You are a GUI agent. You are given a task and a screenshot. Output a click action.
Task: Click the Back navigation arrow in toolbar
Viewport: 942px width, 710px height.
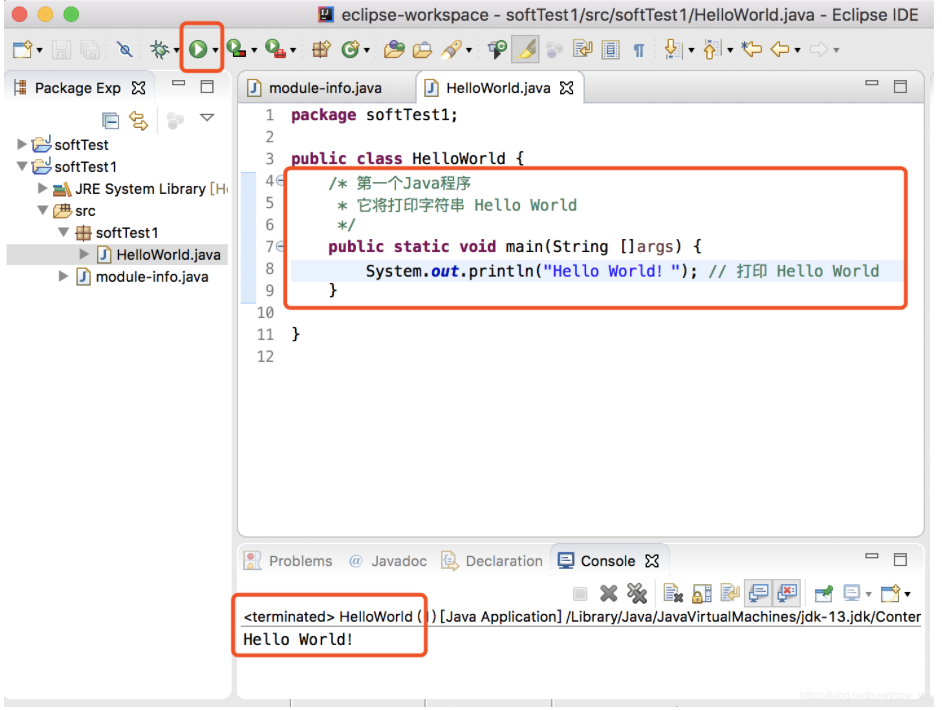[778, 49]
